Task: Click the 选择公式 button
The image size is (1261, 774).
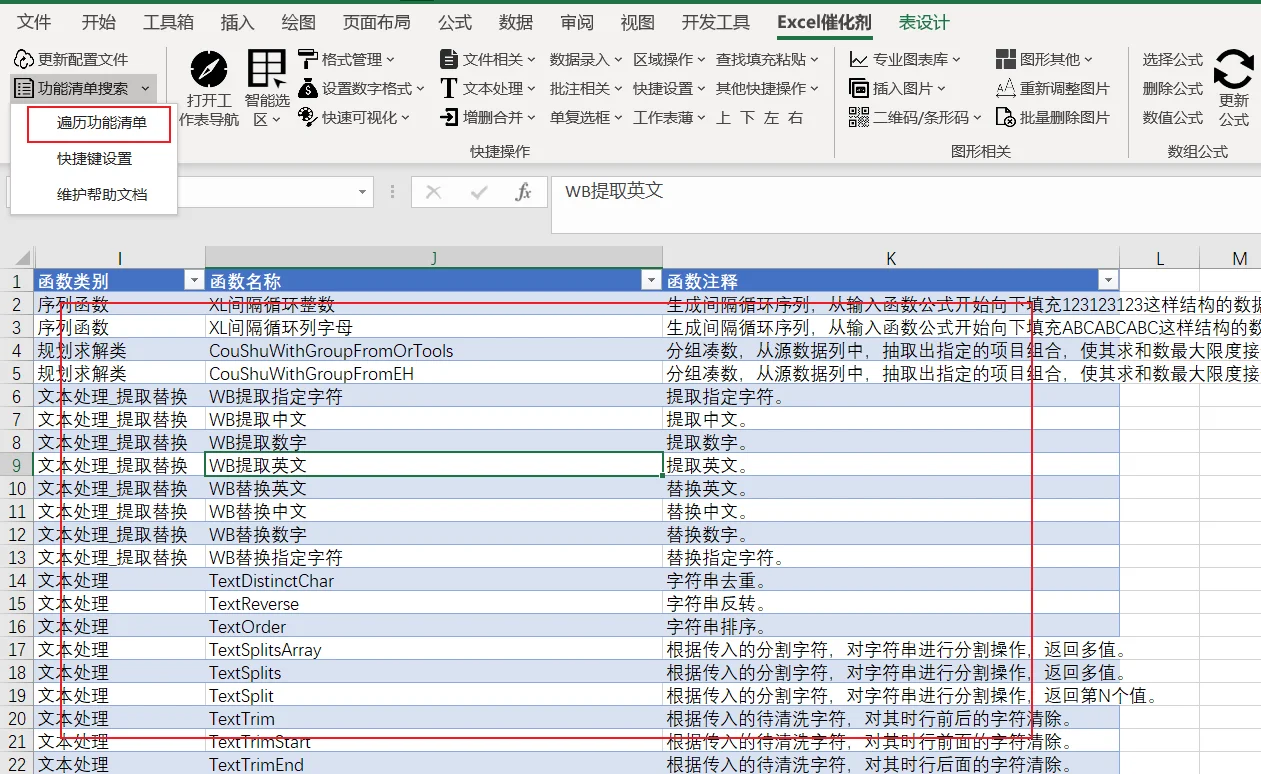Action: (x=1173, y=59)
